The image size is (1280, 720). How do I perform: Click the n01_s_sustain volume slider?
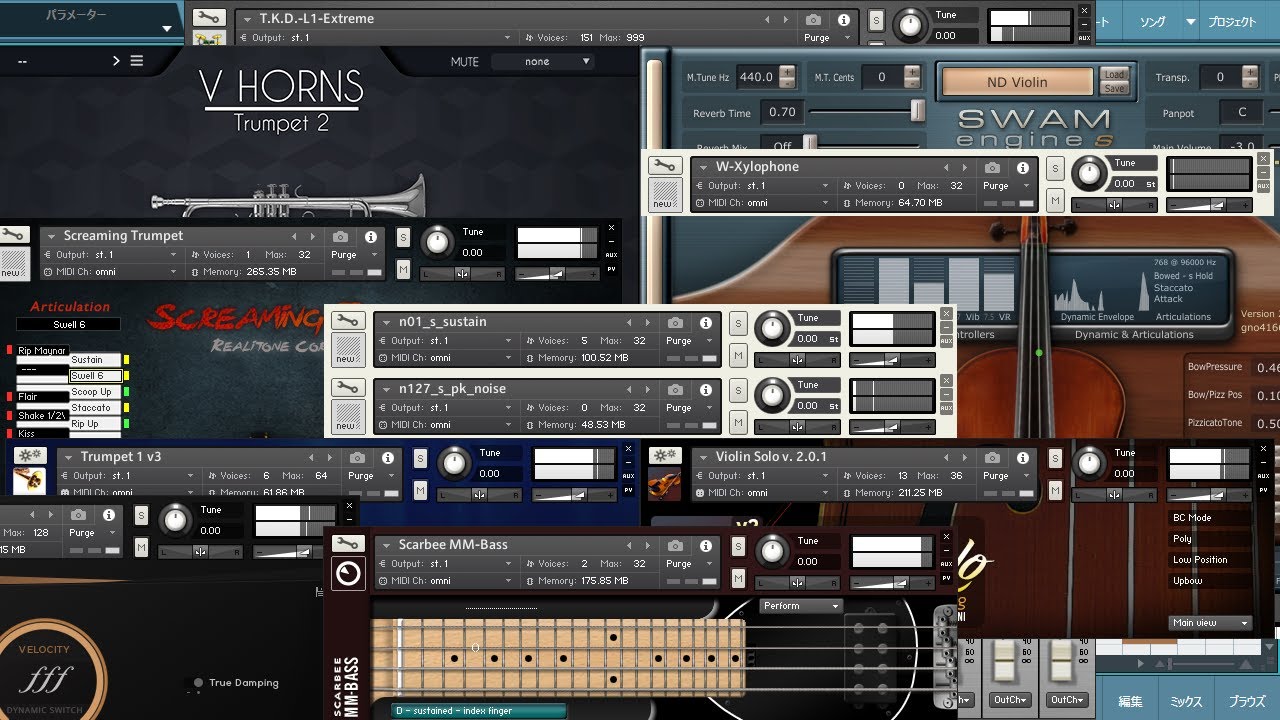[x=891, y=360]
